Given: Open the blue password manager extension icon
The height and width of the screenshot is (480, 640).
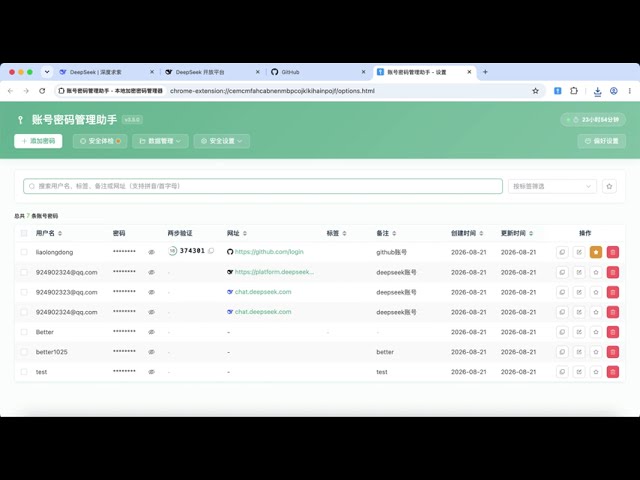Looking at the screenshot, I should (x=558, y=91).
